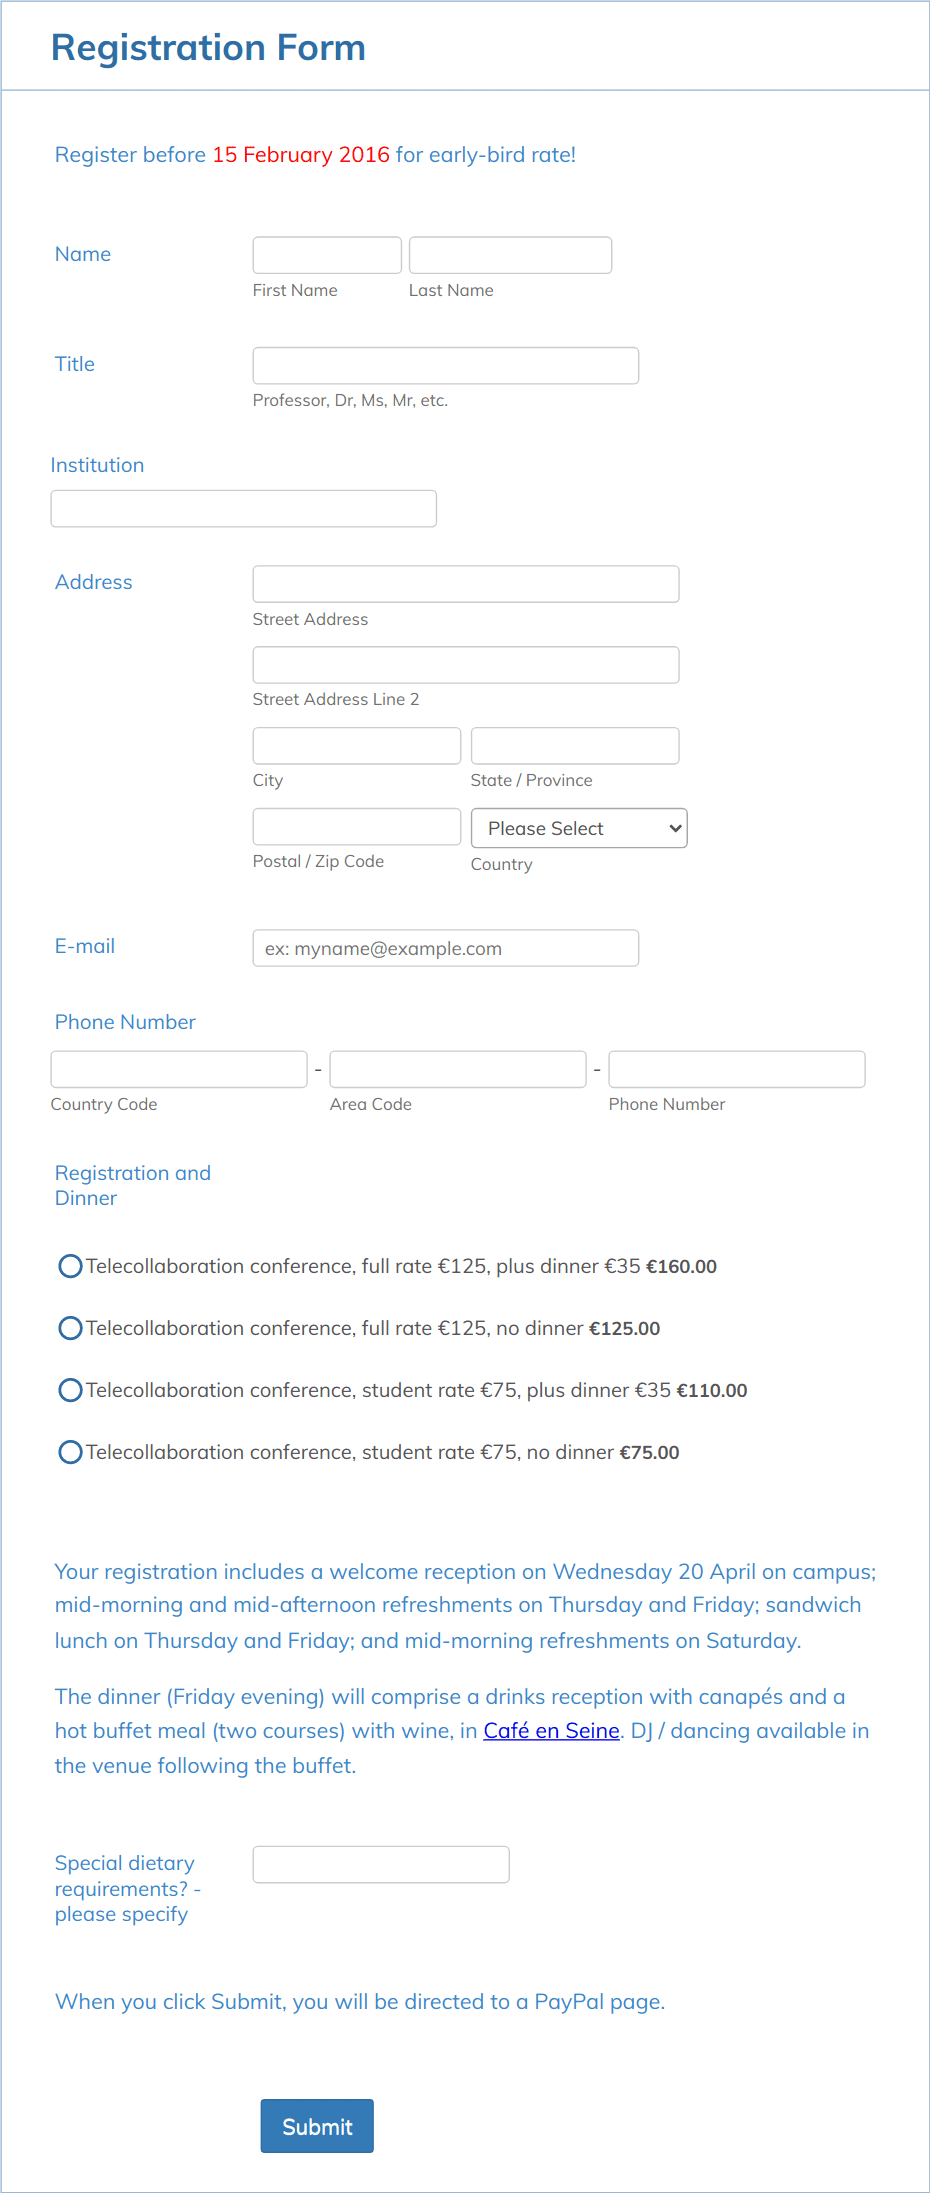The height and width of the screenshot is (2193, 930).
Task: Click the E-mail address field
Action: pyautogui.click(x=445, y=948)
